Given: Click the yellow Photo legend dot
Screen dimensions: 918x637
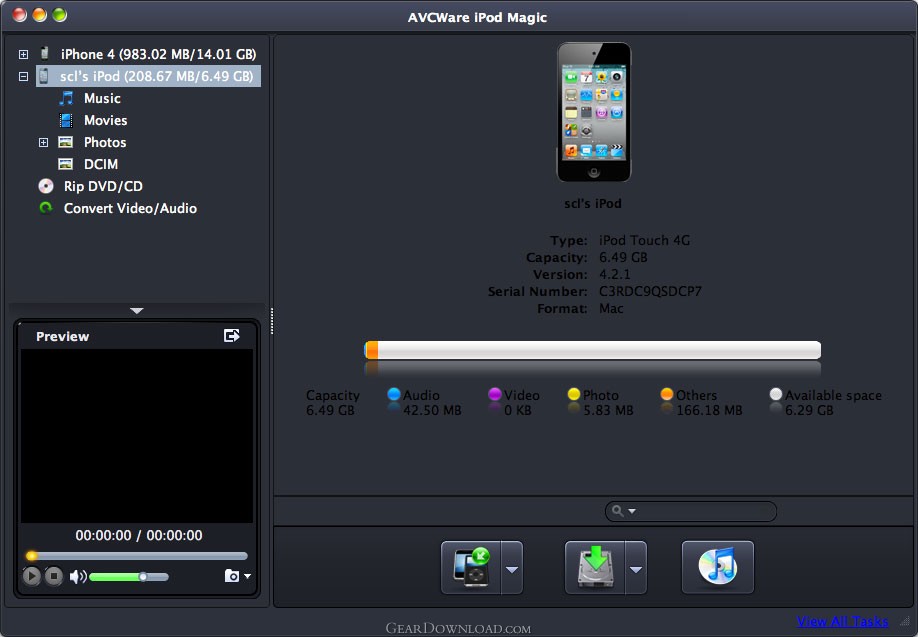Looking at the screenshot, I should click(574, 394).
